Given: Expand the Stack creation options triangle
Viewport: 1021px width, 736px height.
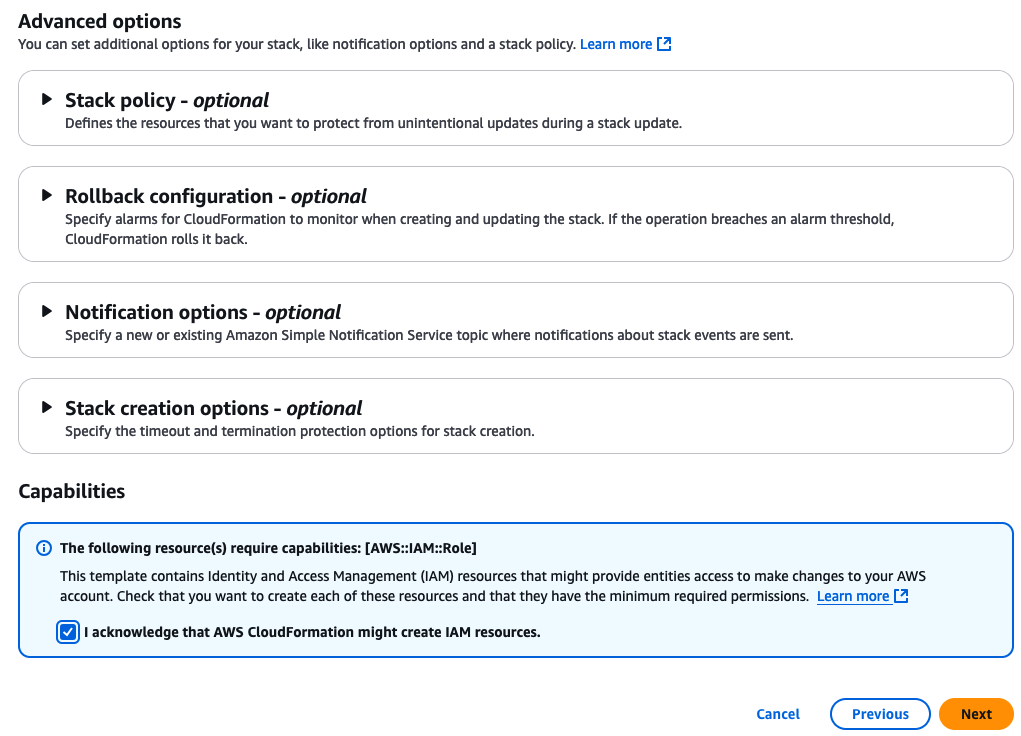Looking at the screenshot, I should tap(46, 407).
